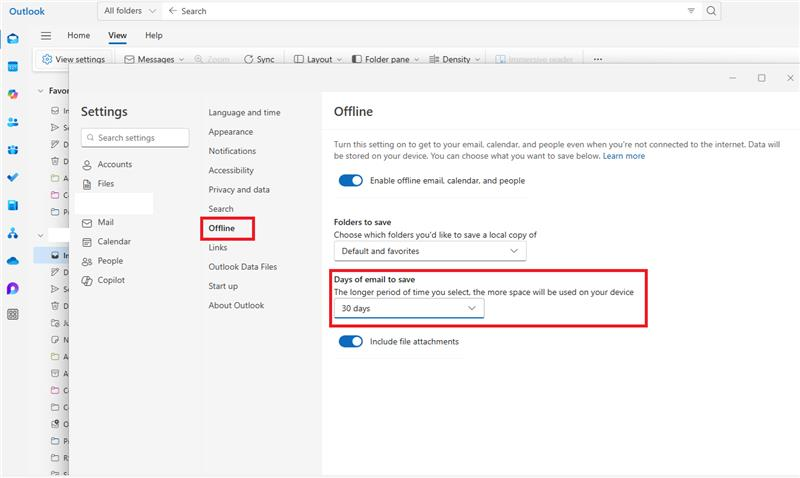
Task: Open the Calendar app in left rail
Action: [x=13, y=66]
